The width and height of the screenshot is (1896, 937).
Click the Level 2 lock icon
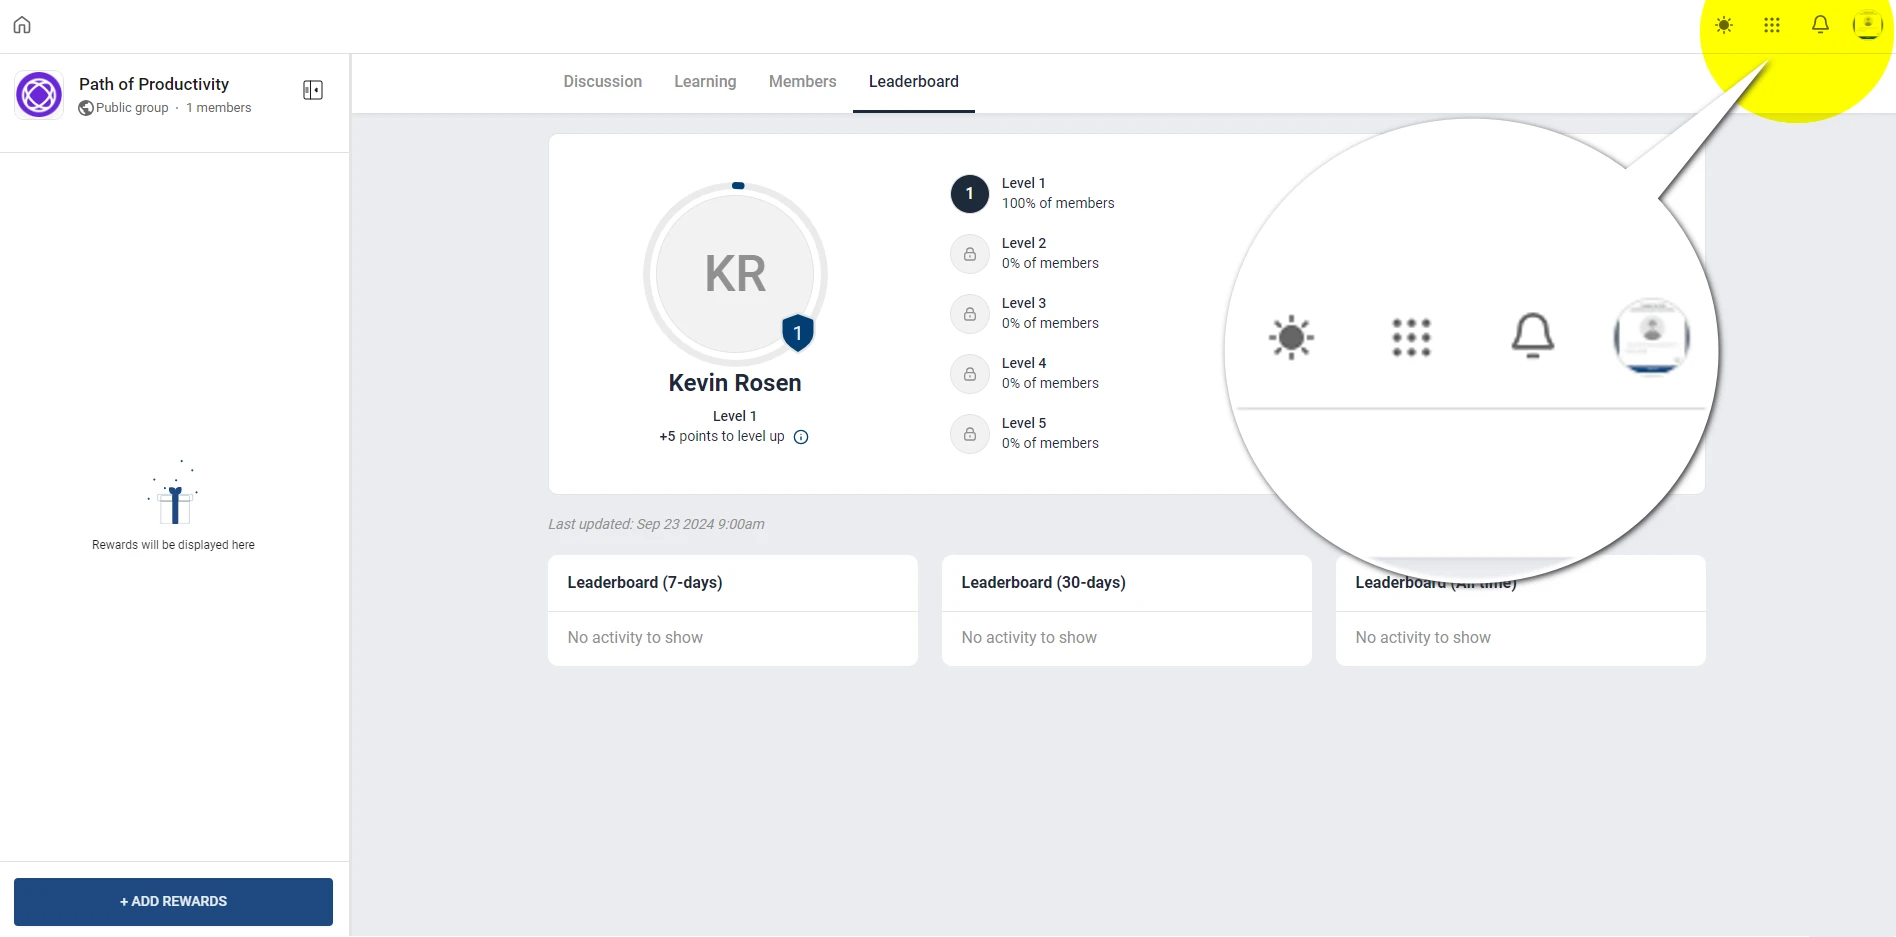(x=970, y=254)
